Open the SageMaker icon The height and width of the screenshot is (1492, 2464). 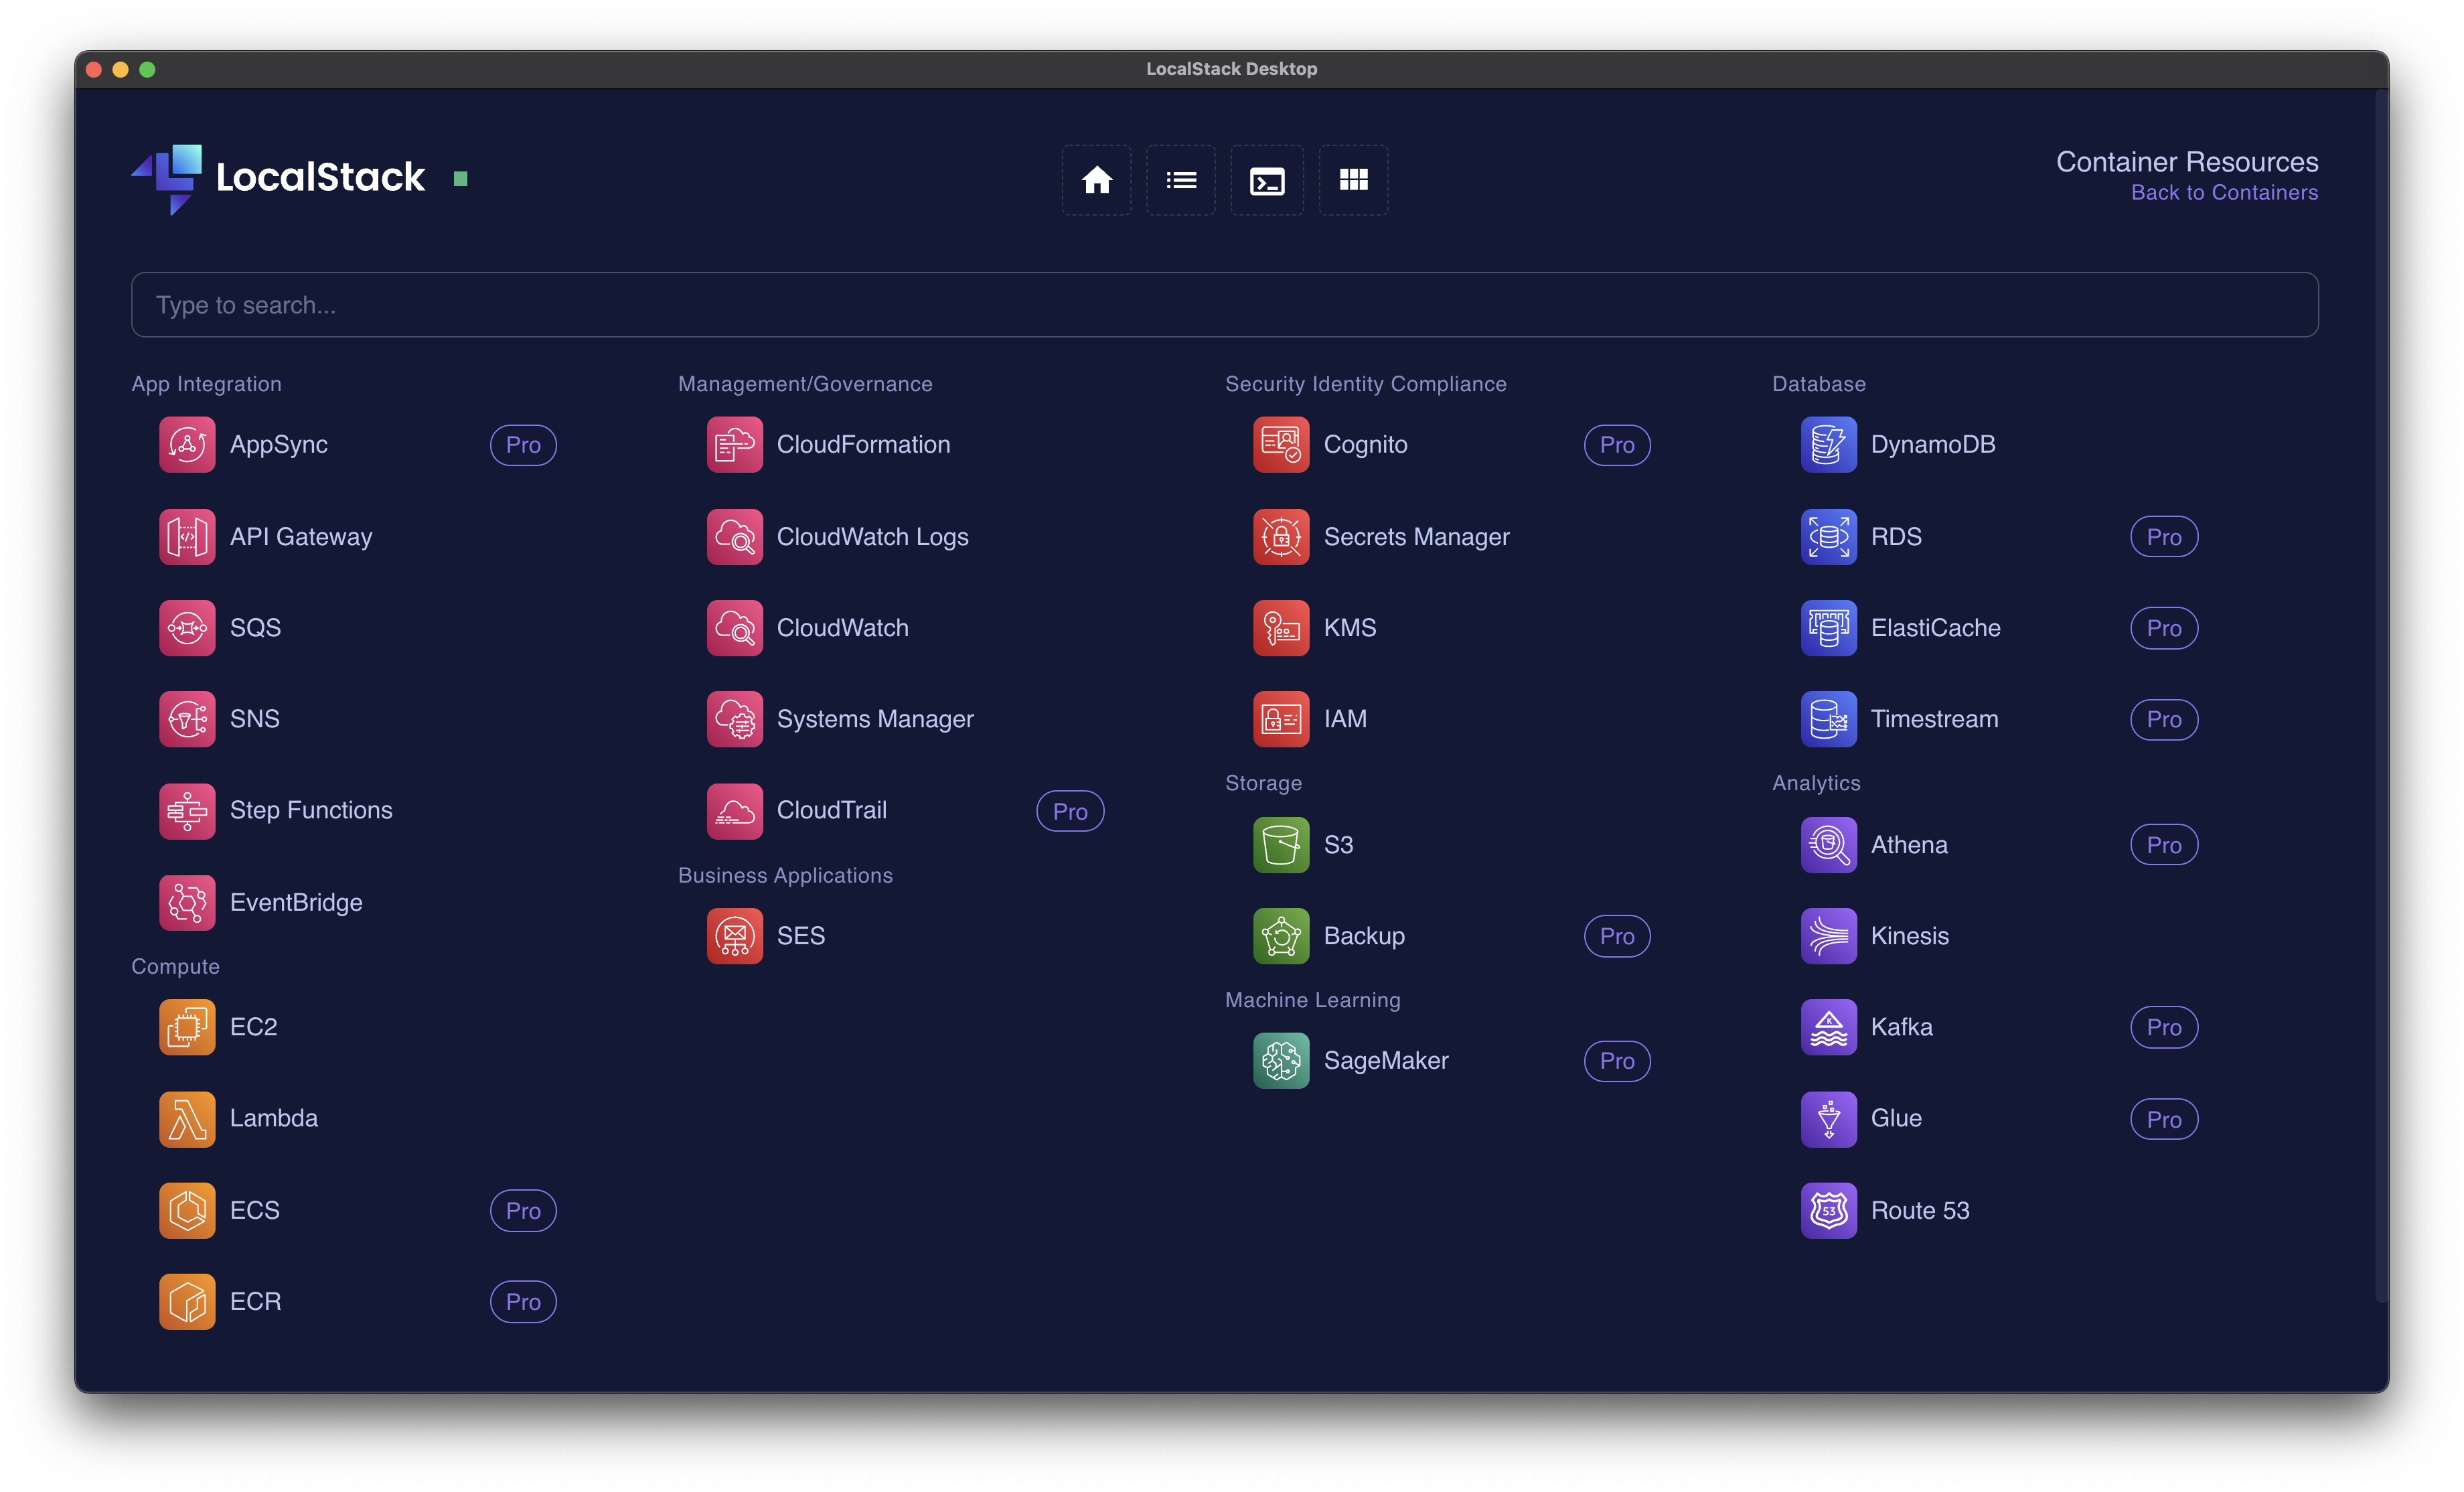(1281, 1061)
